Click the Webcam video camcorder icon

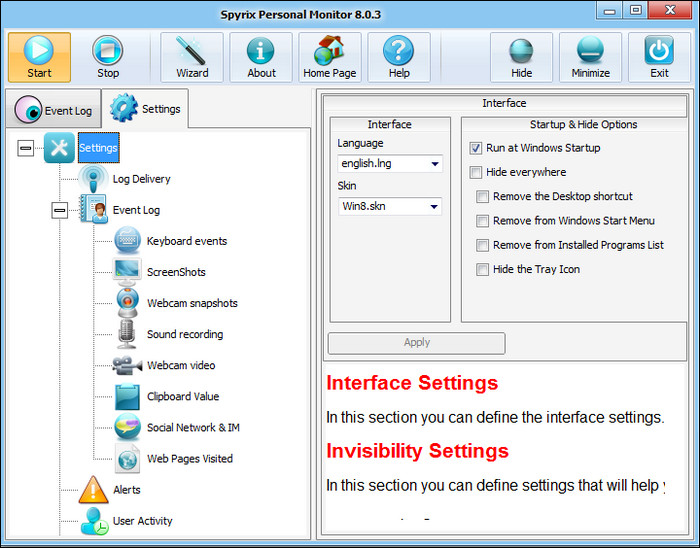point(127,365)
